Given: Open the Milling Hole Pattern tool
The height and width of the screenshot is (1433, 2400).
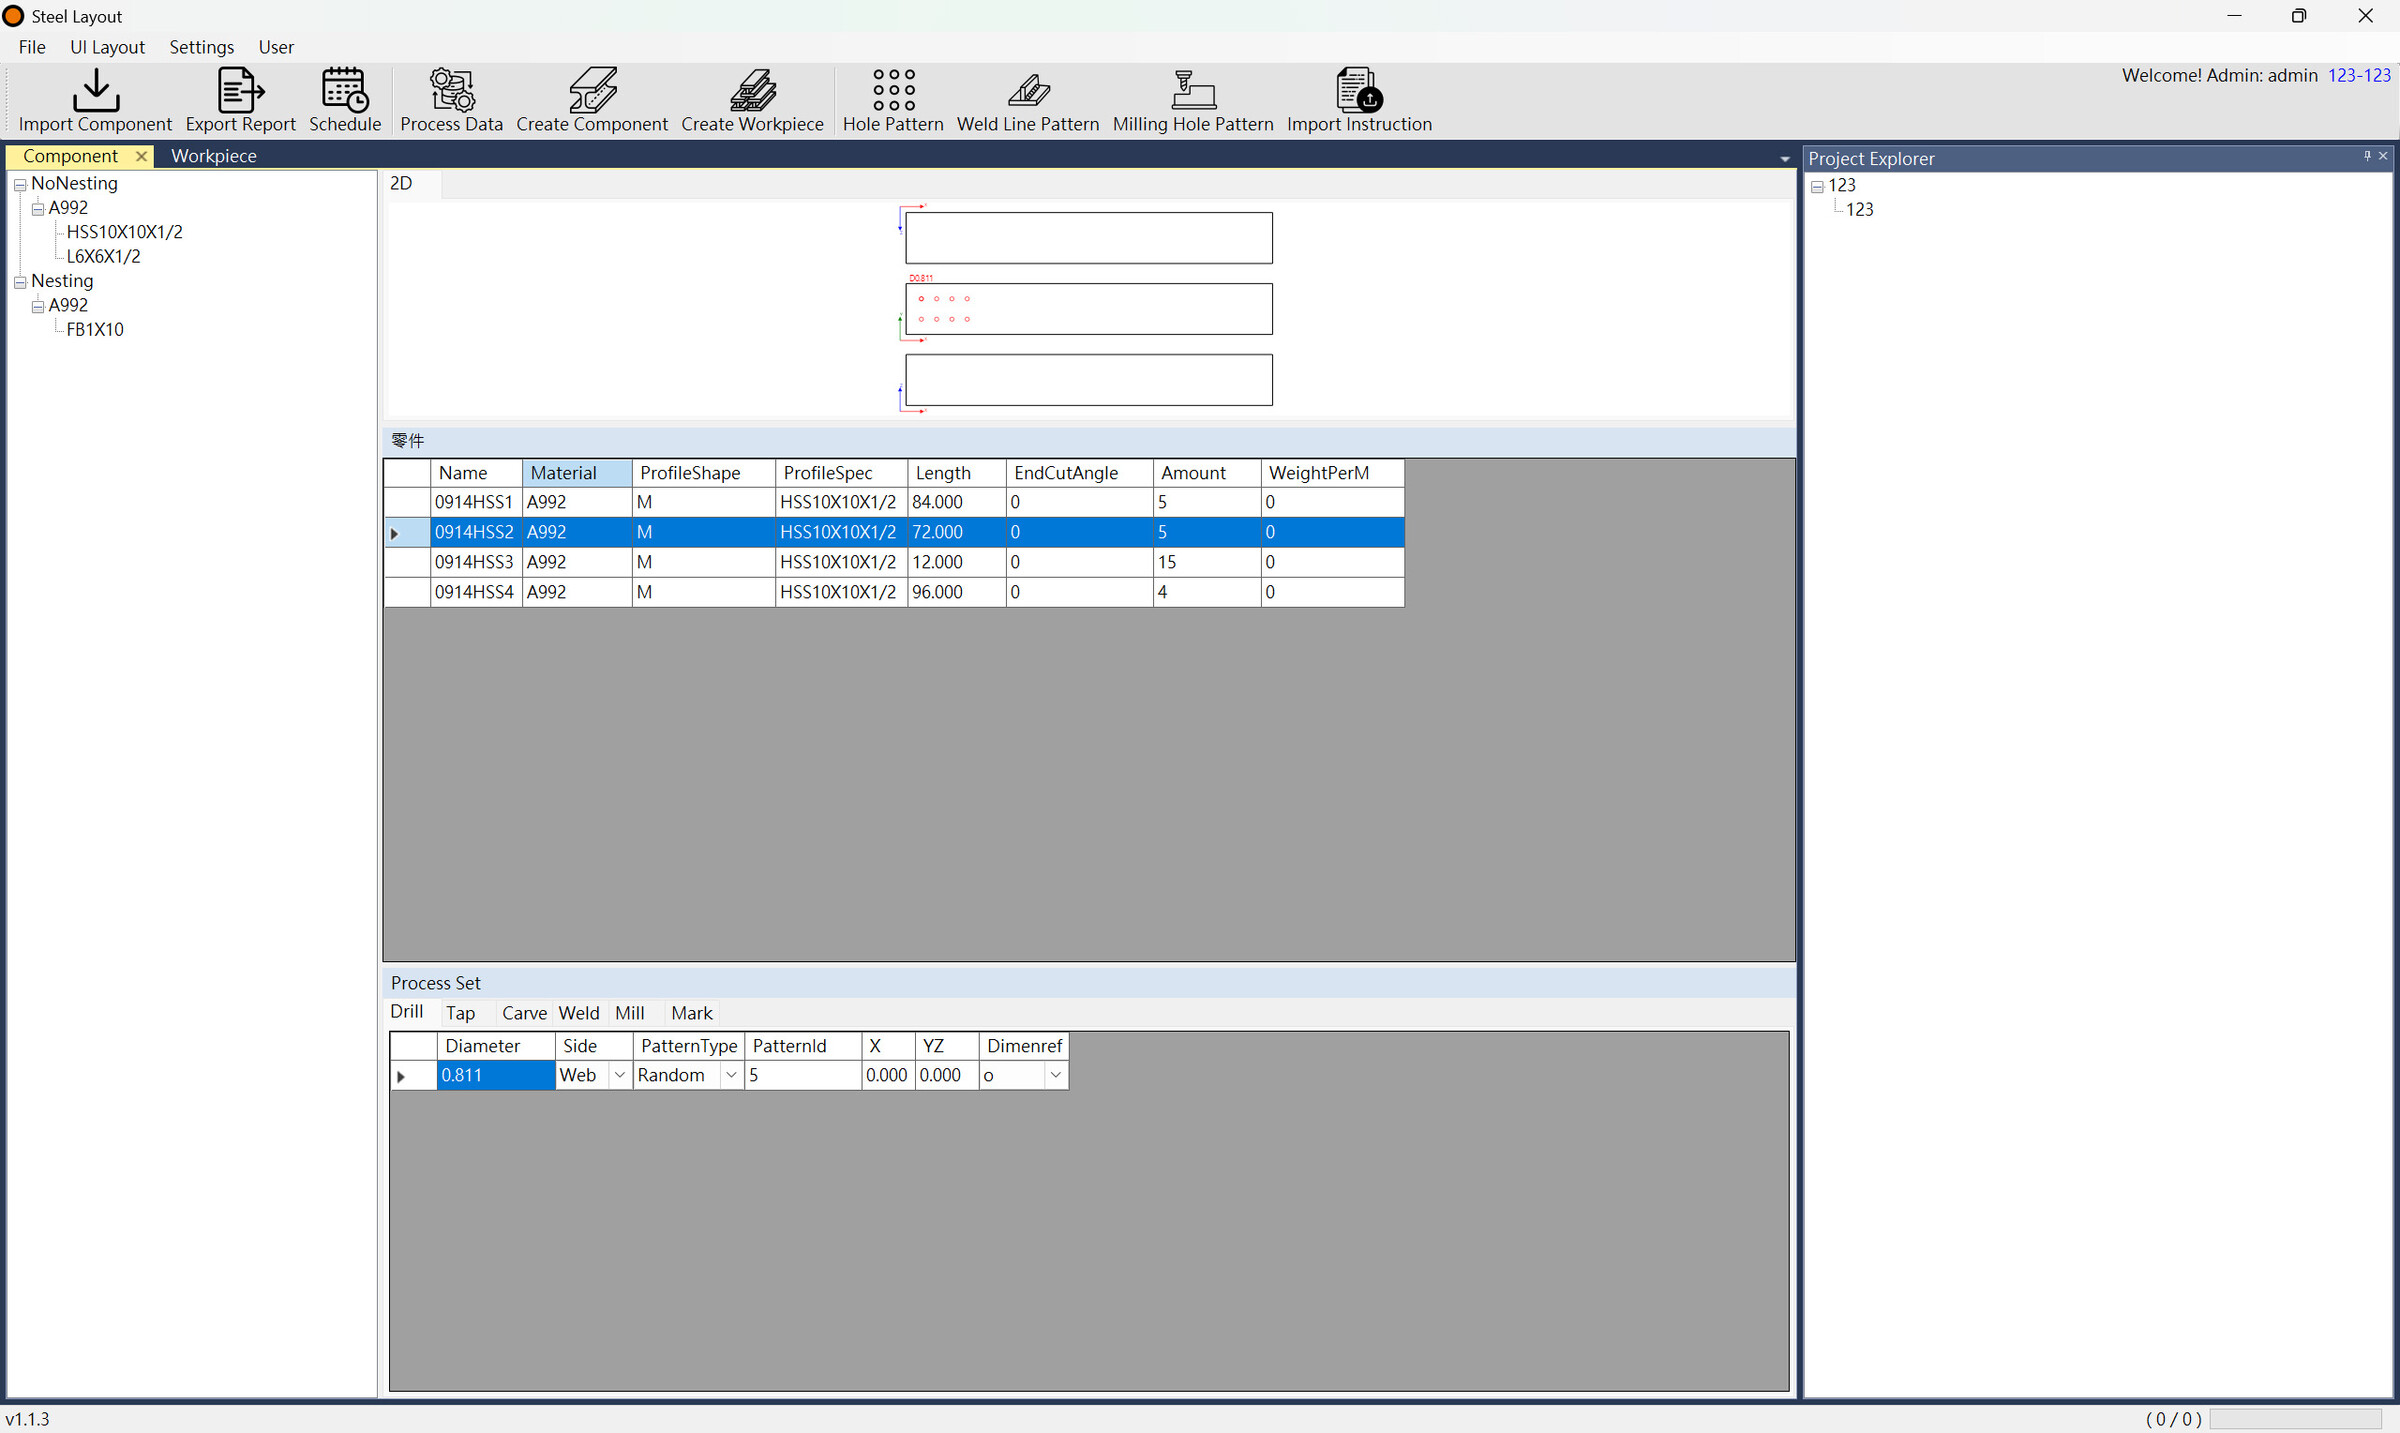Looking at the screenshot, I should click(1193, 100).
